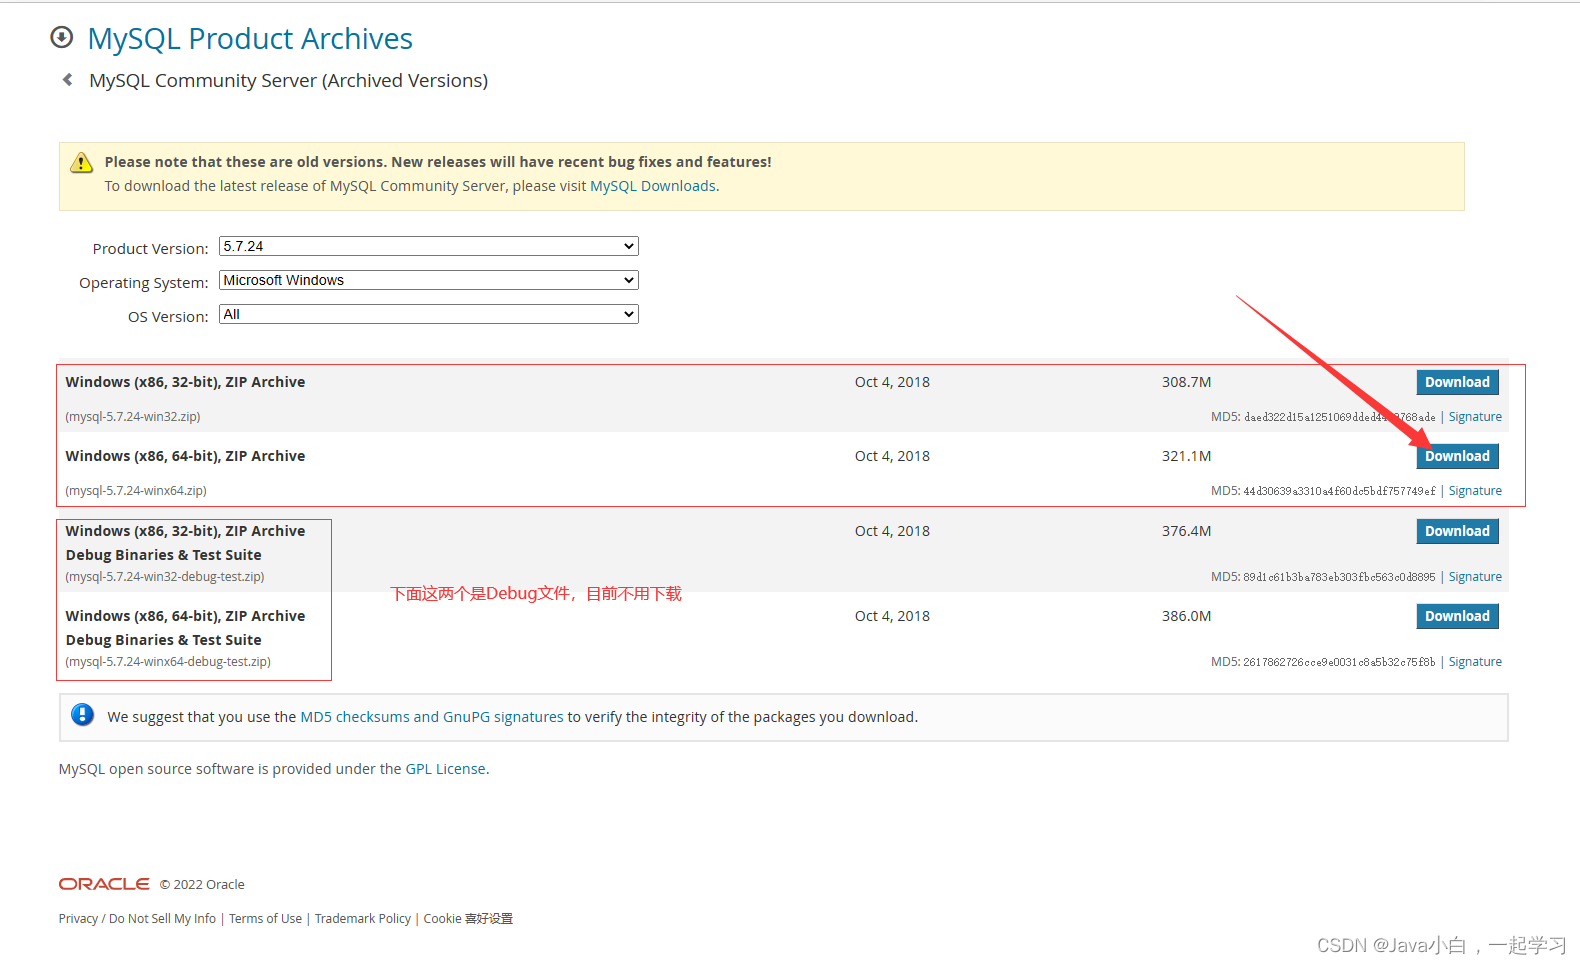Screen dimensions: 1580x964
Task: Click filename (mysql-5.7.24-winx64.zip)
Action: 136,491
